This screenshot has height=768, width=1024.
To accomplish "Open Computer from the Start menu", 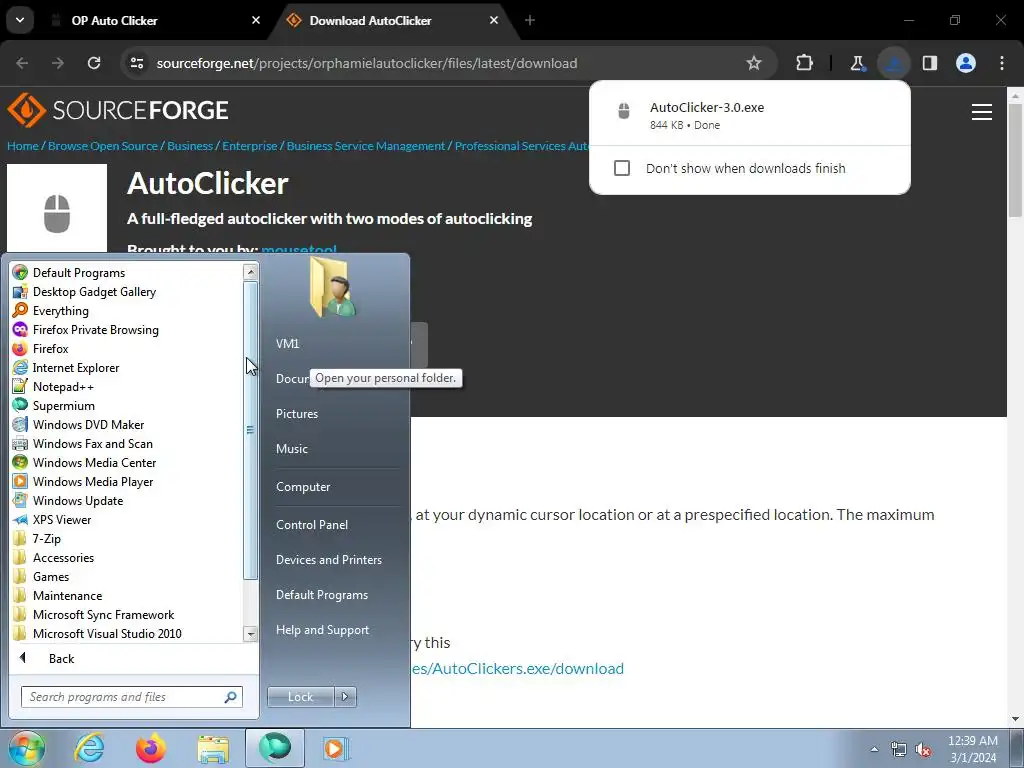I will coord(303,487).
